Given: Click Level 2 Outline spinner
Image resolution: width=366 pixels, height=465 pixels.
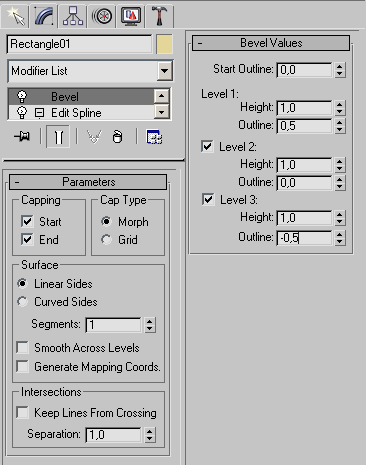Looking at the screenshot, I should coord(340,183).
